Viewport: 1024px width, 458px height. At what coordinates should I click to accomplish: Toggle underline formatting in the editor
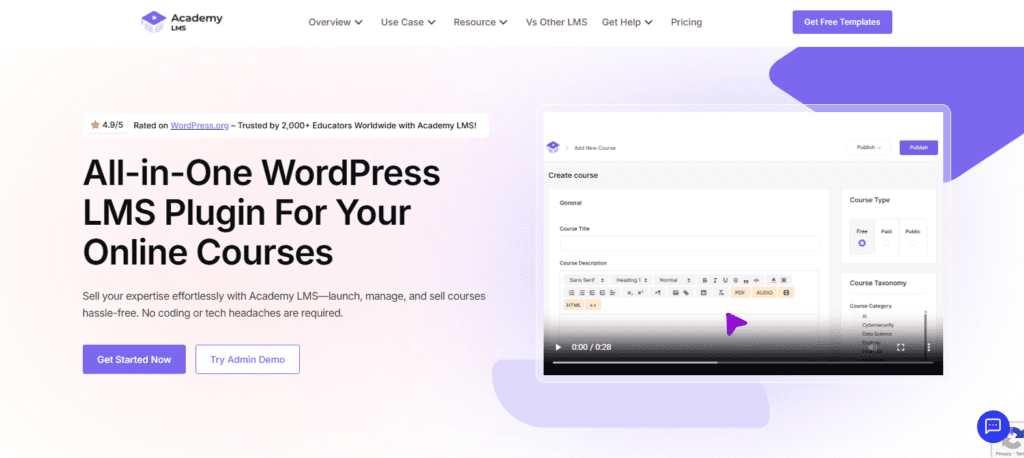[x=725, y=280]
